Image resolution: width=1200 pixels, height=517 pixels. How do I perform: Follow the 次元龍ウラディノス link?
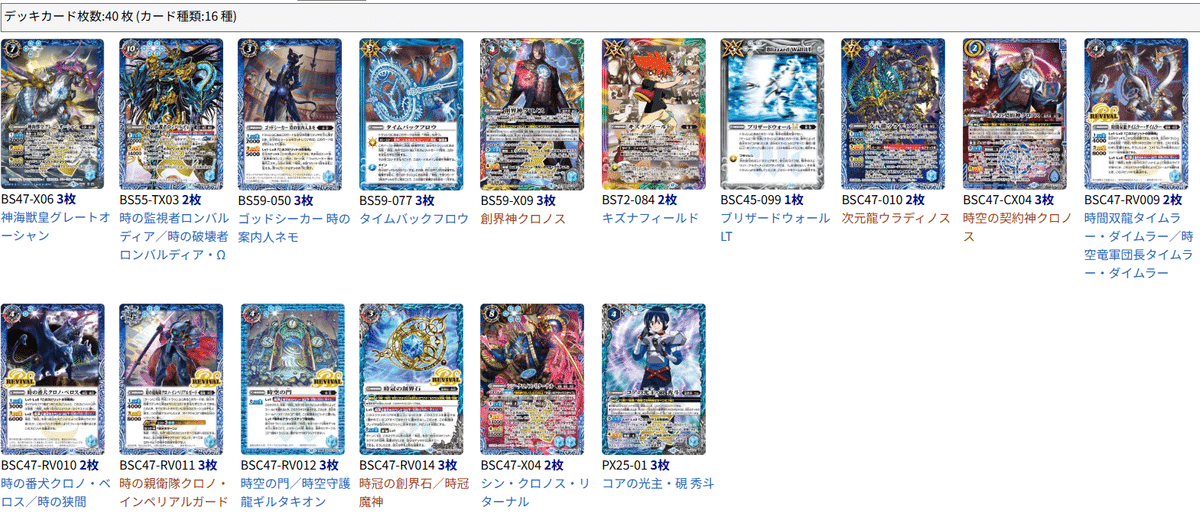pyautogui.click(x=896, y=218)
